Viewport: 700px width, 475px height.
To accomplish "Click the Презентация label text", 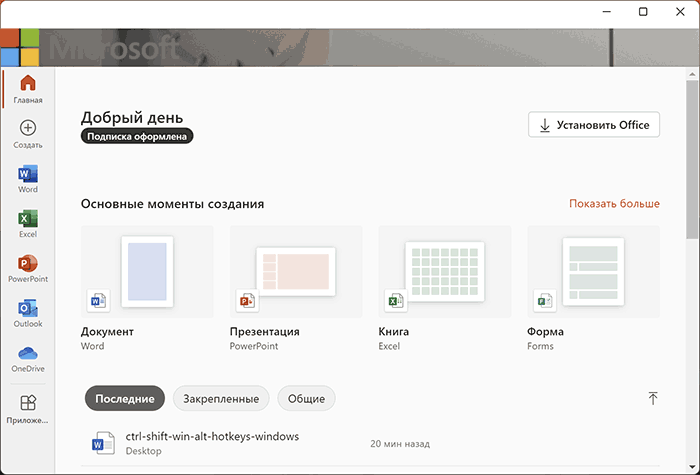I will click(x=265, y=332).
